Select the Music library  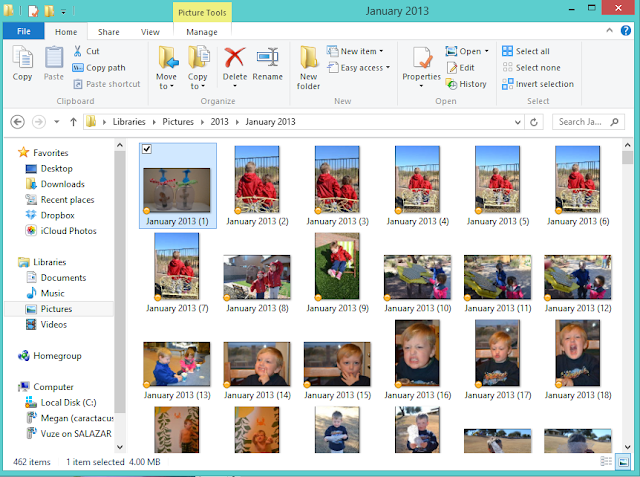point(45,293)
